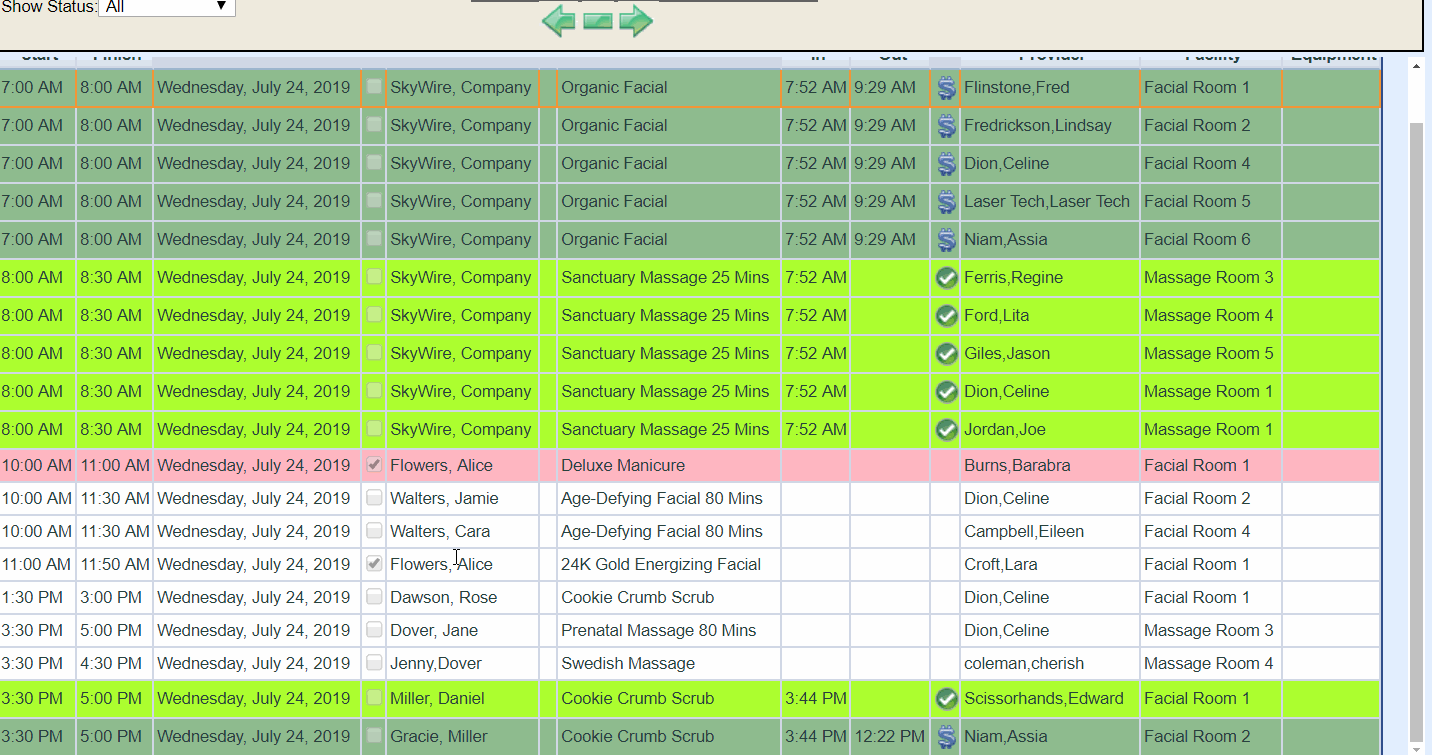Tick the checkbox for Dawson, Rose

coord(374,597)
